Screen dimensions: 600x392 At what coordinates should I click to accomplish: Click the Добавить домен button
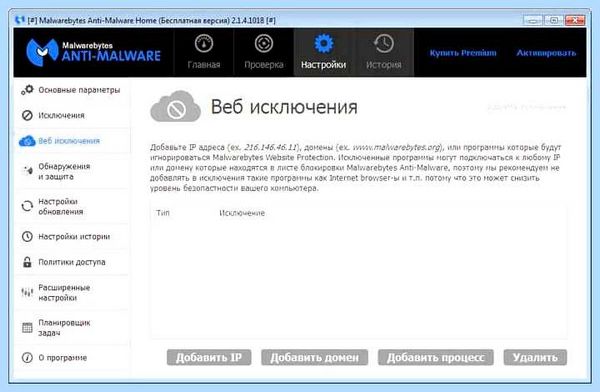click(x=315, y=357)
